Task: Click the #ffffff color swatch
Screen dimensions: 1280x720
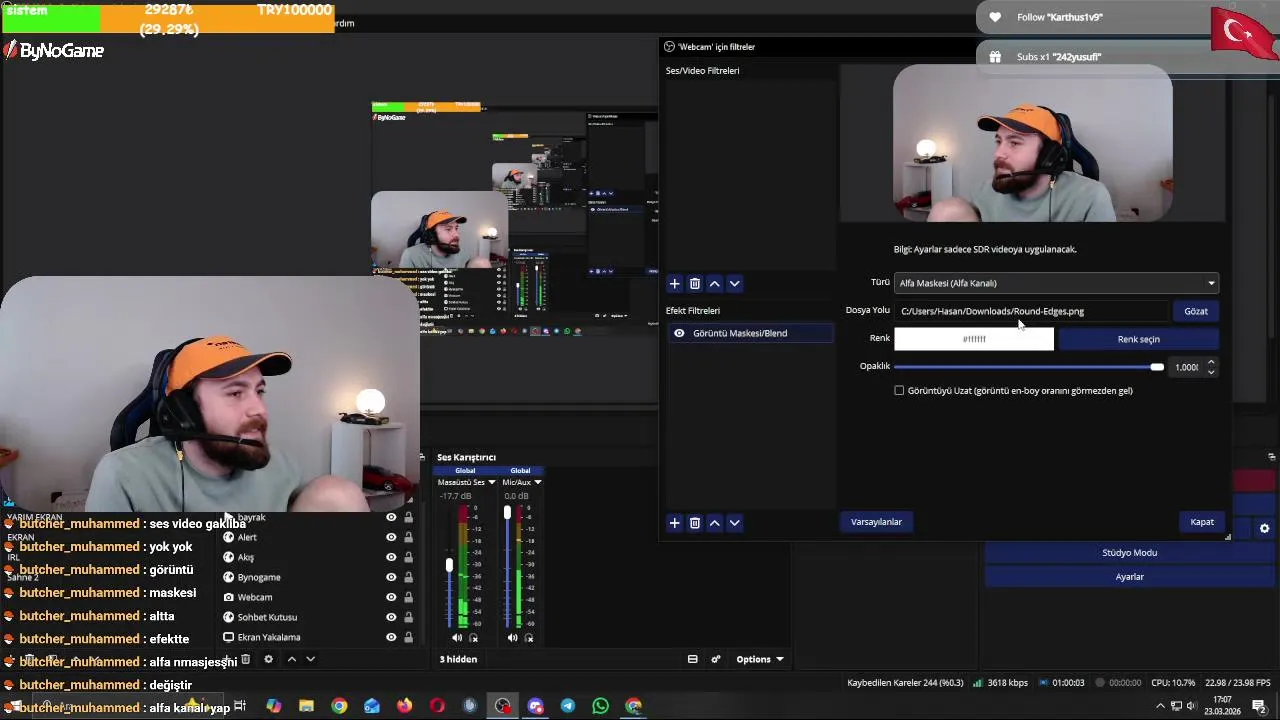Action: (974, 339)
